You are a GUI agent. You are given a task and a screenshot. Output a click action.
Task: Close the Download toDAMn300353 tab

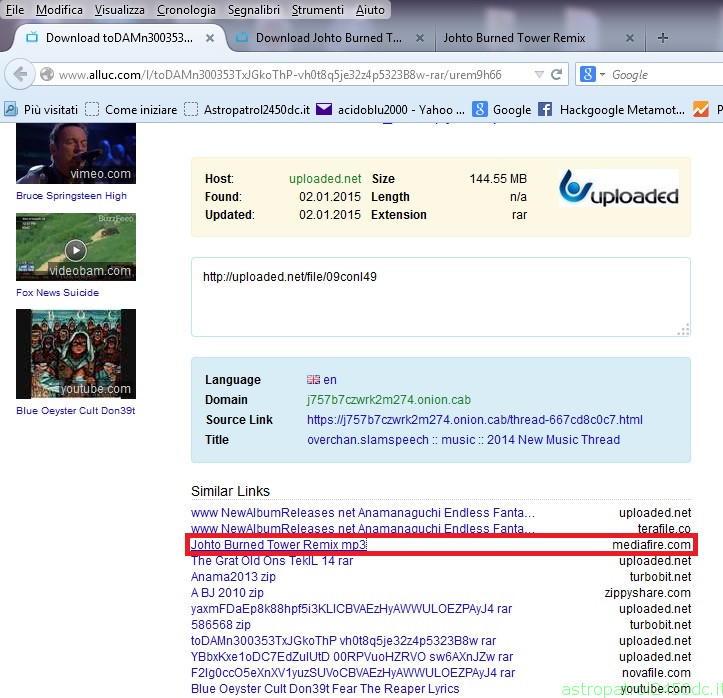[210, 38]
